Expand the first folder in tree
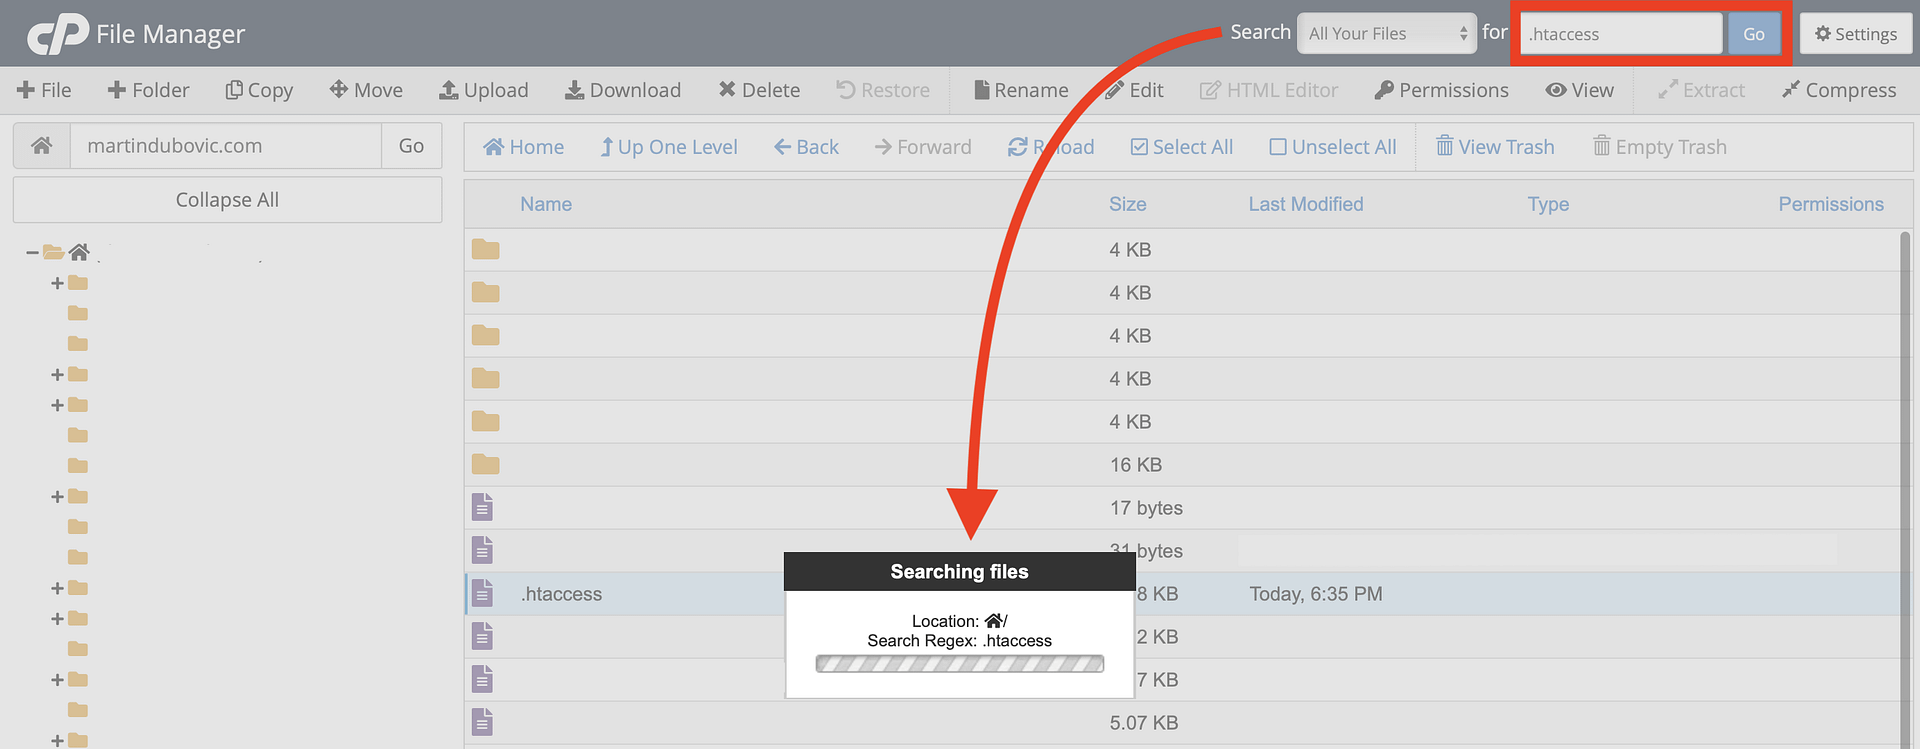The image size is (1920, 749). (57, 284)
